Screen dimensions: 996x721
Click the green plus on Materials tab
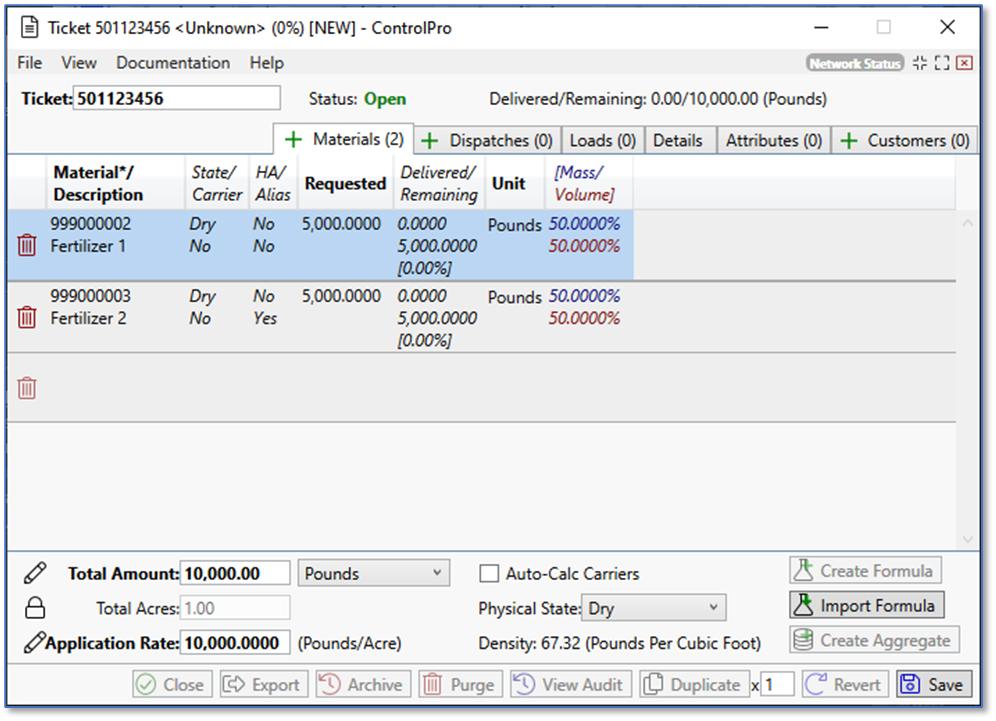(294, 140)
